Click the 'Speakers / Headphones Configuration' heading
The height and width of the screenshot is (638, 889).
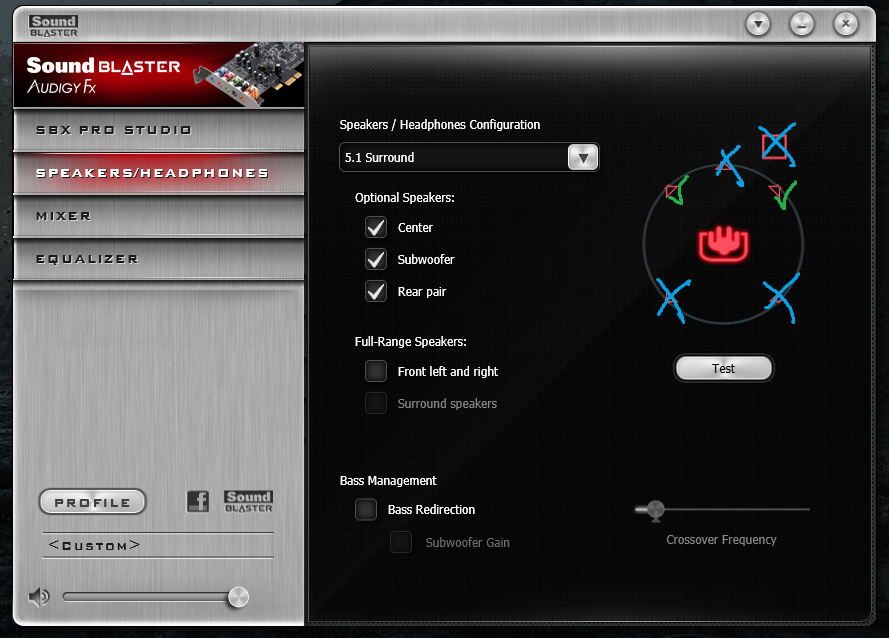coord(439,125)
